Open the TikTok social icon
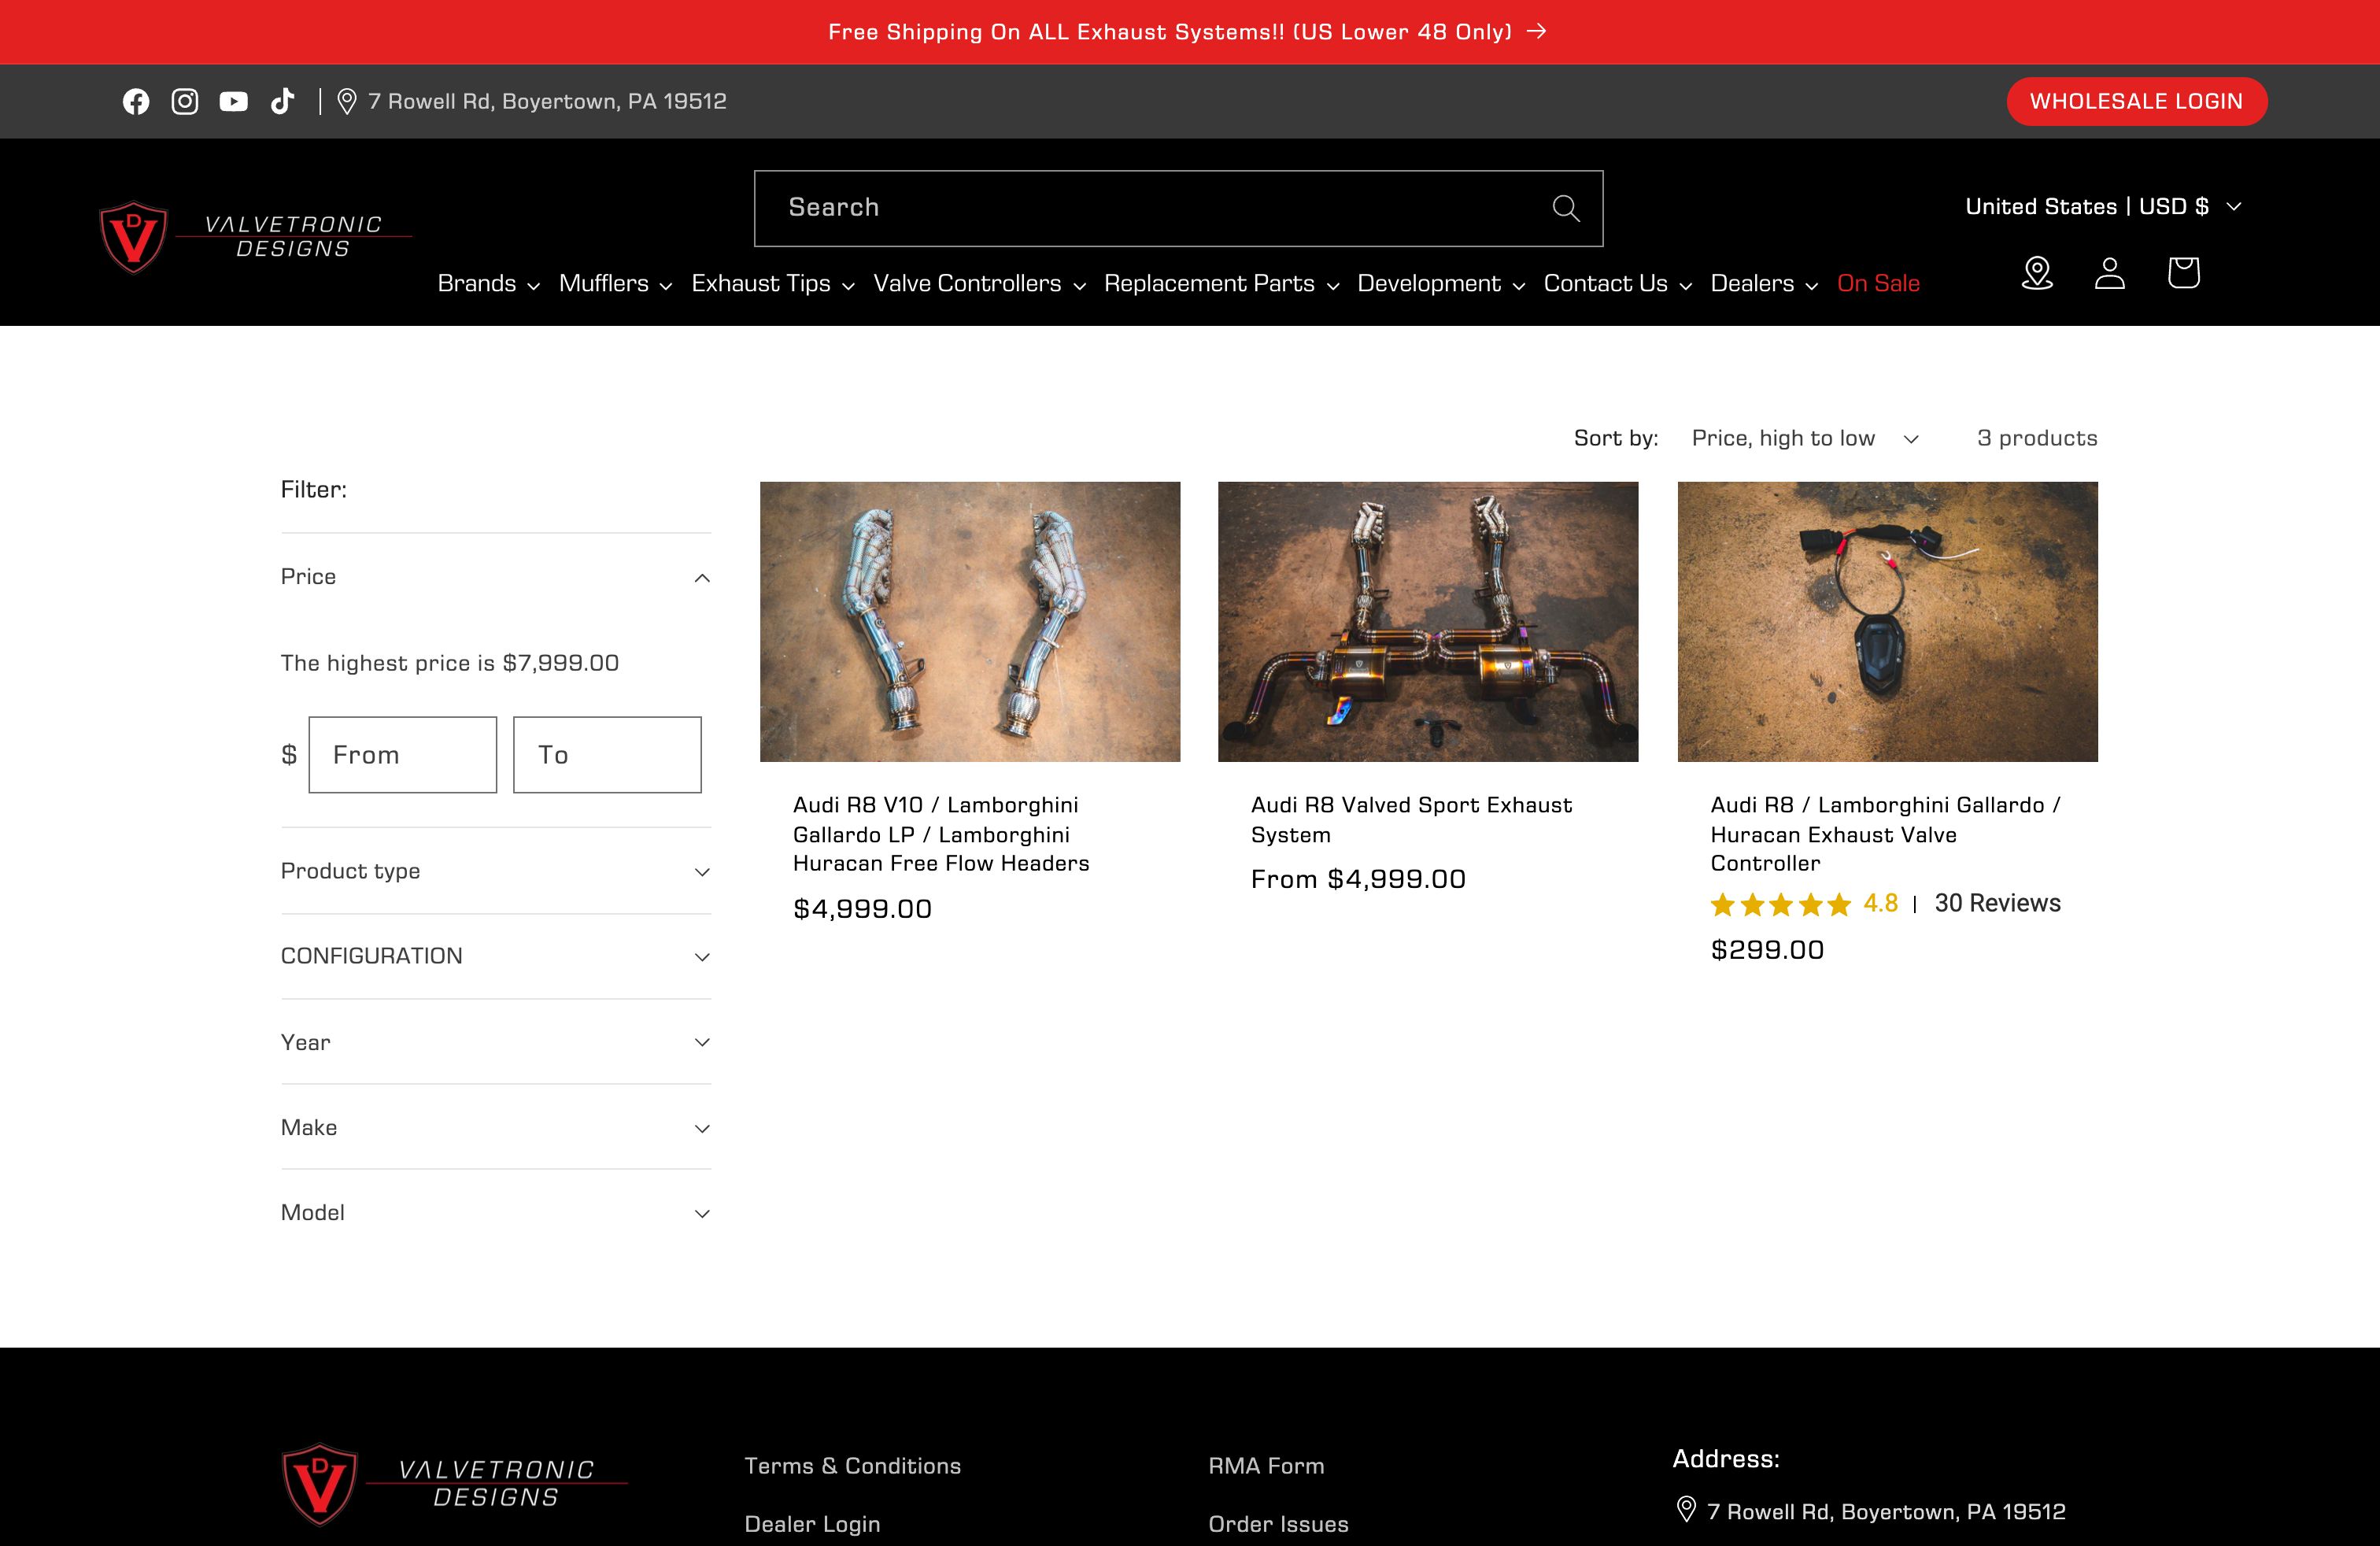This screenshot has height=1546, width=2380. [283, 101]
